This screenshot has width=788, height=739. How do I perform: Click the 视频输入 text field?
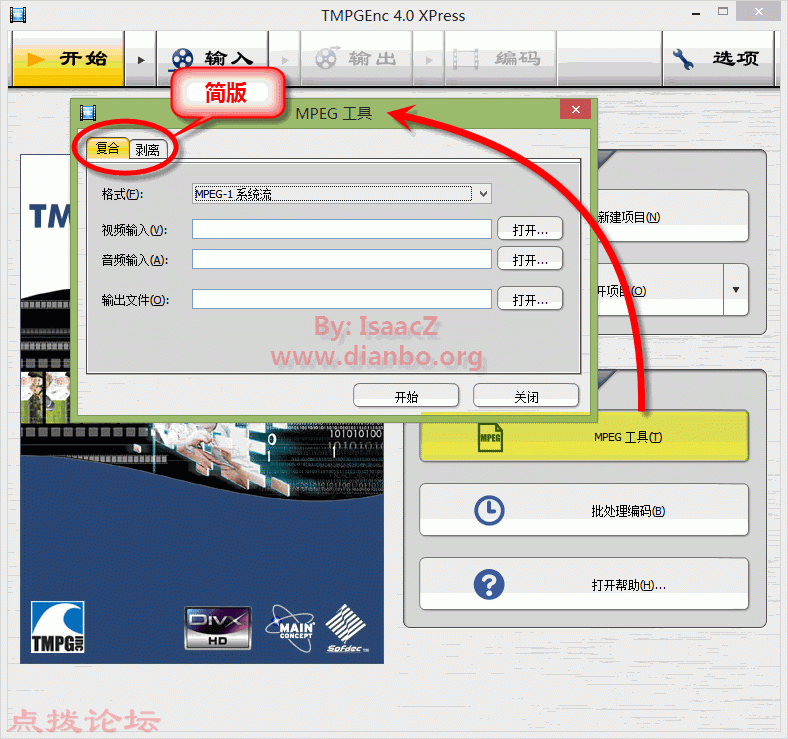coord(342,229)
